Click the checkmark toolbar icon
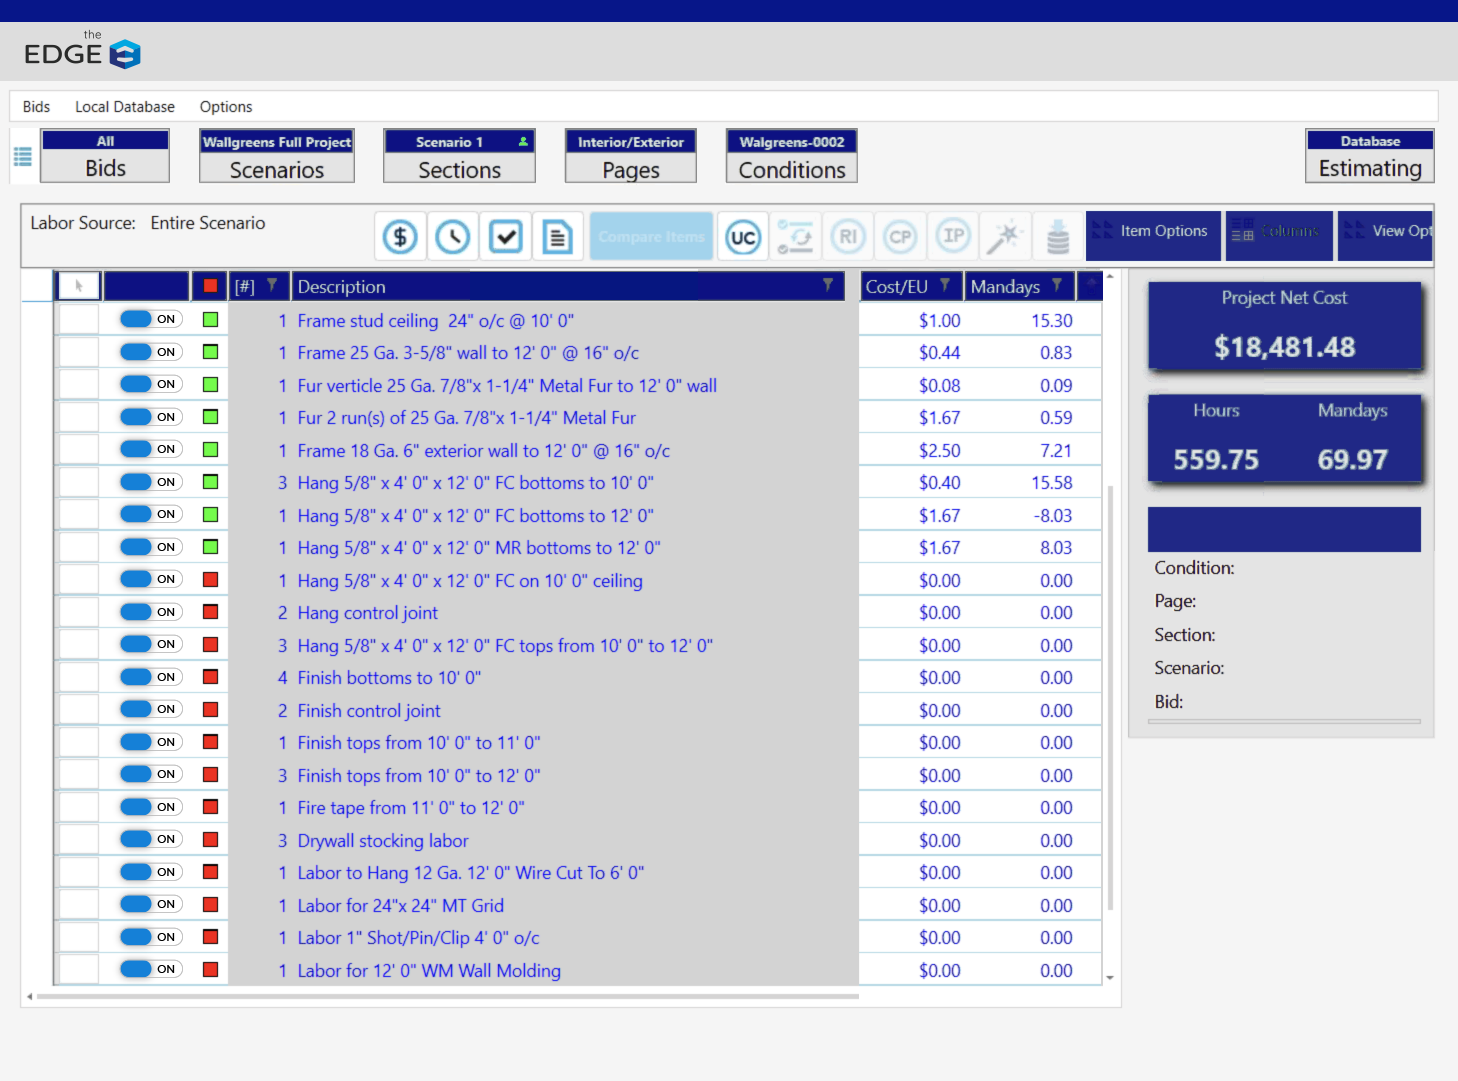 click(506, 237)
